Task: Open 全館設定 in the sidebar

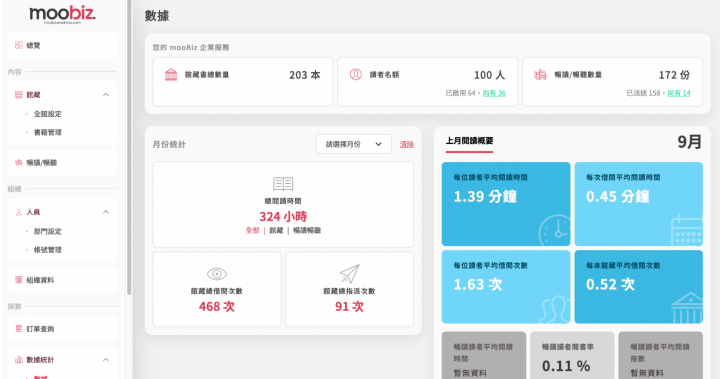Action: [x=47, y=114]
